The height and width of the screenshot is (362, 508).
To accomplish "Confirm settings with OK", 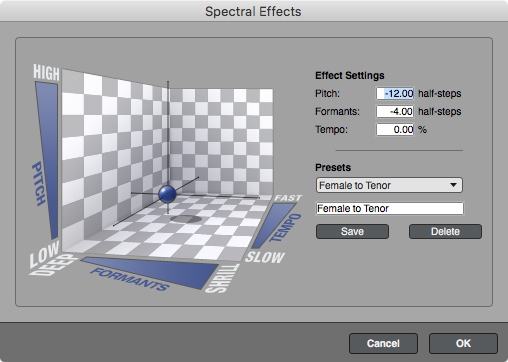I will coord(463,343).
